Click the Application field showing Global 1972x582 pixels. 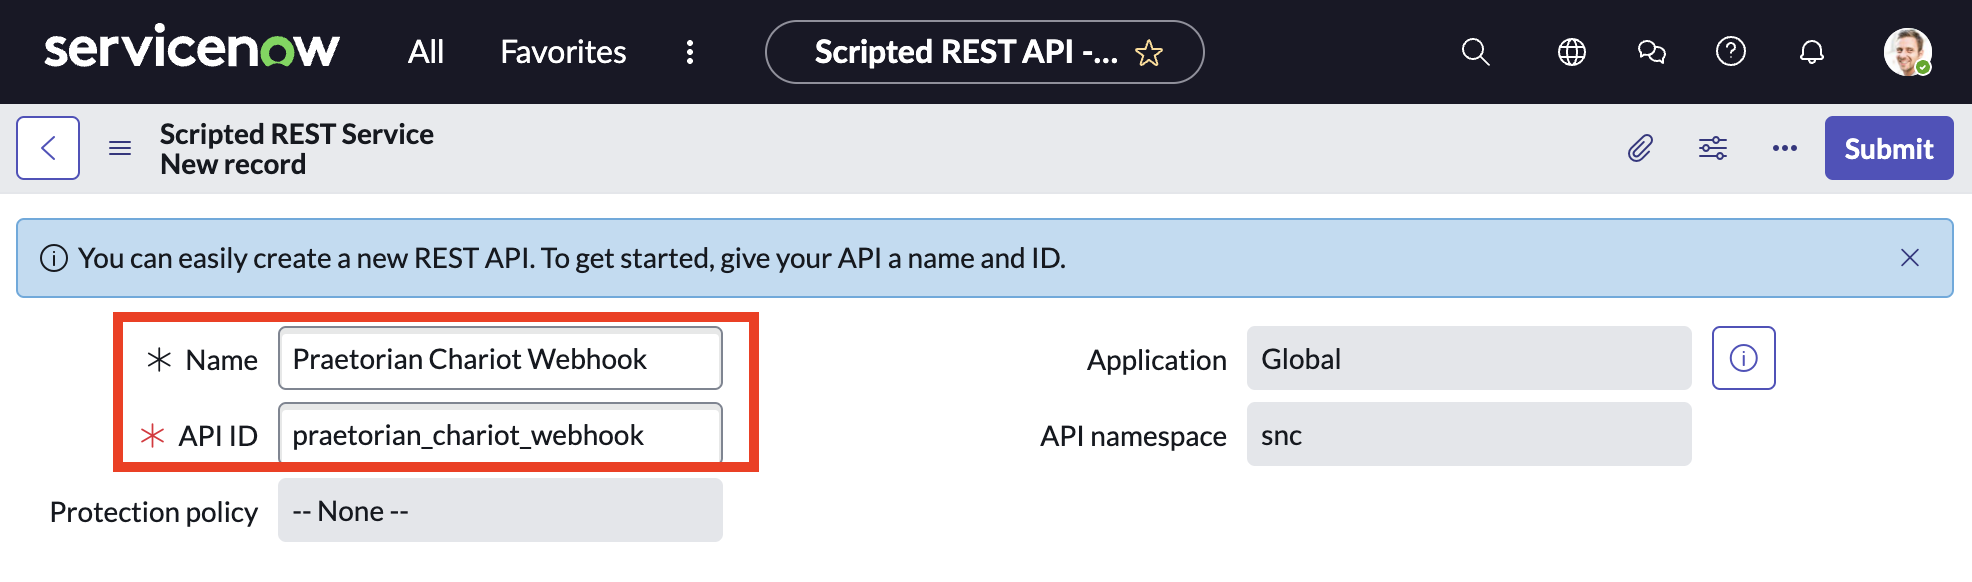pos(1469,358)
